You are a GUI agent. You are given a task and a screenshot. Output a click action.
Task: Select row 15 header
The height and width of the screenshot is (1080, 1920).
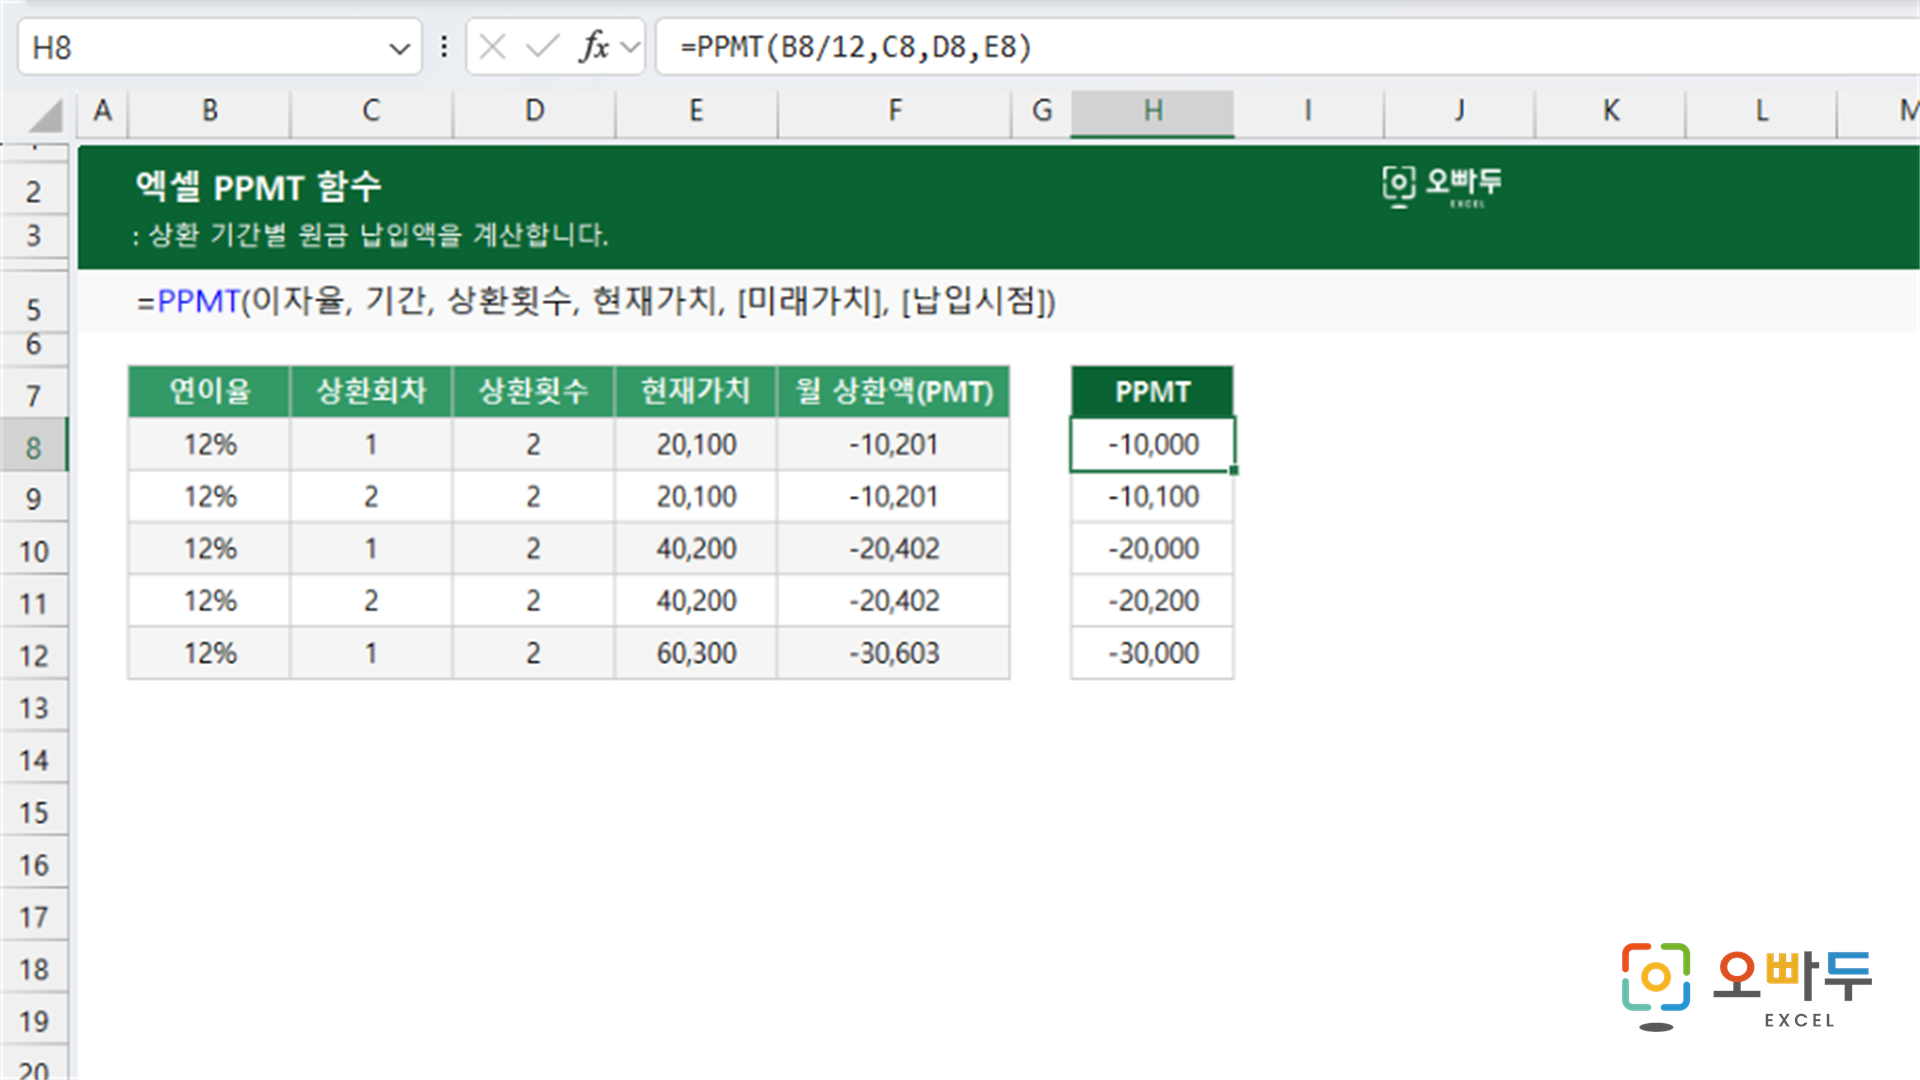[34, 812]
